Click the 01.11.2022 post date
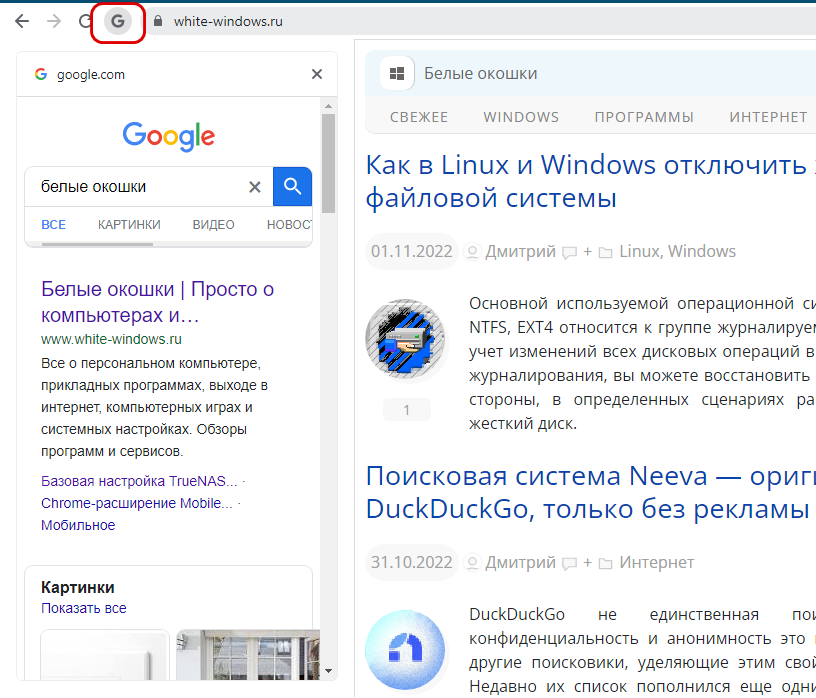Screen dimensions: 816x698 point(412,251)
